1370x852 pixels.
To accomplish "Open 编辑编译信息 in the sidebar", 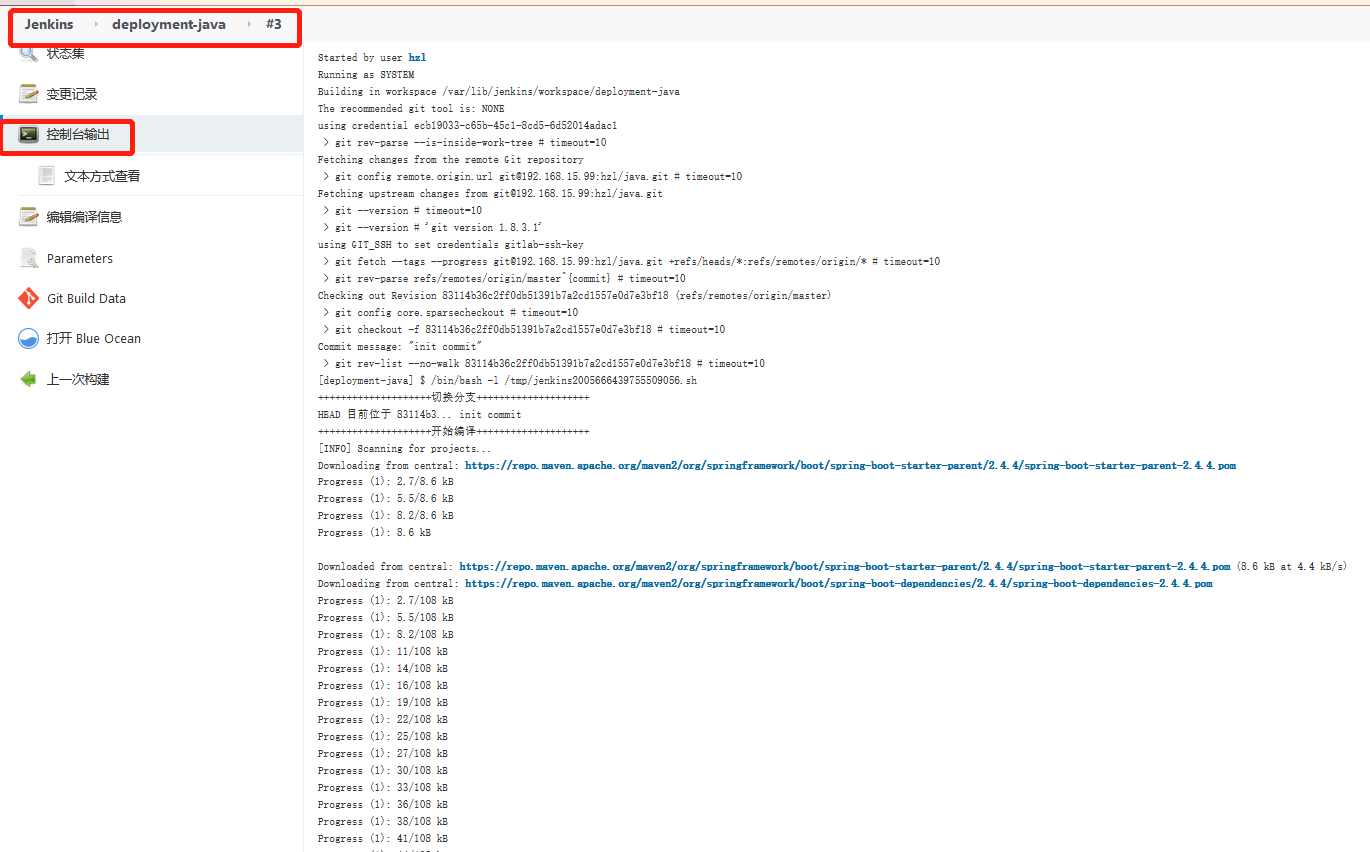I will coord(84,217).
